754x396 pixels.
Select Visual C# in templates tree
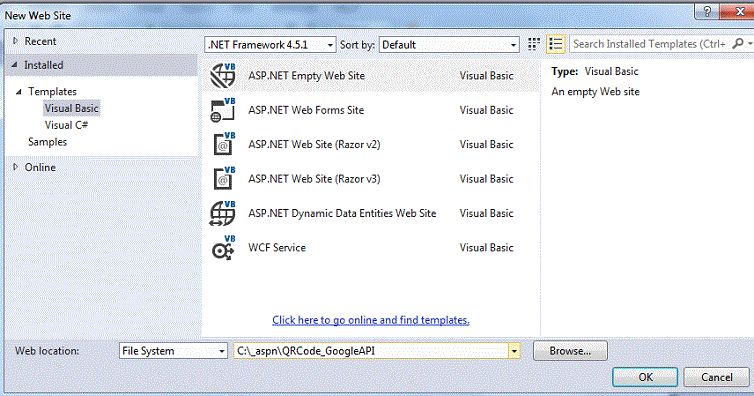click(x=66, y=125)
